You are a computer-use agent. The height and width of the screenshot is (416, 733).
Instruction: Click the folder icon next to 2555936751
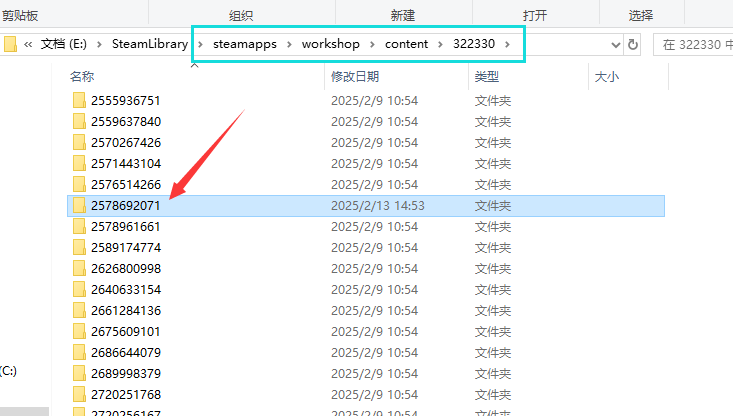pos(80,101)
